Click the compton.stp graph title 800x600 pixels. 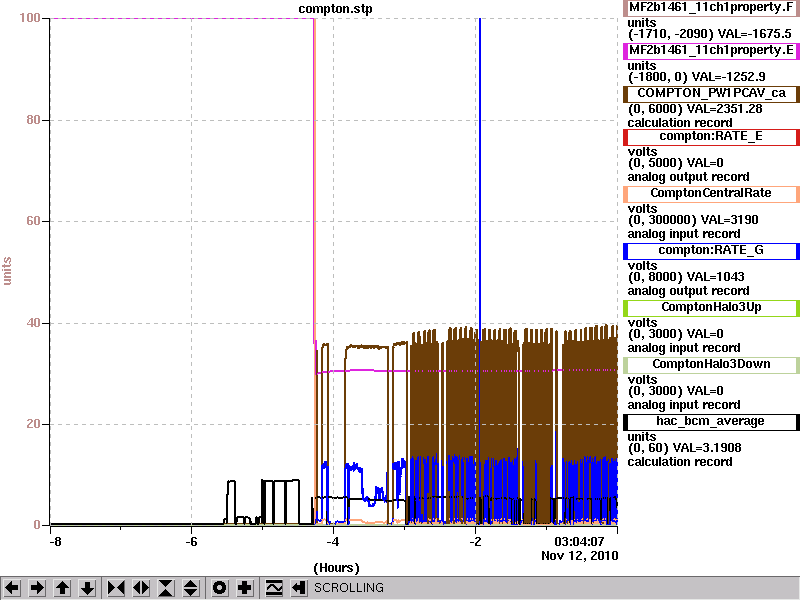click(335, 9)
